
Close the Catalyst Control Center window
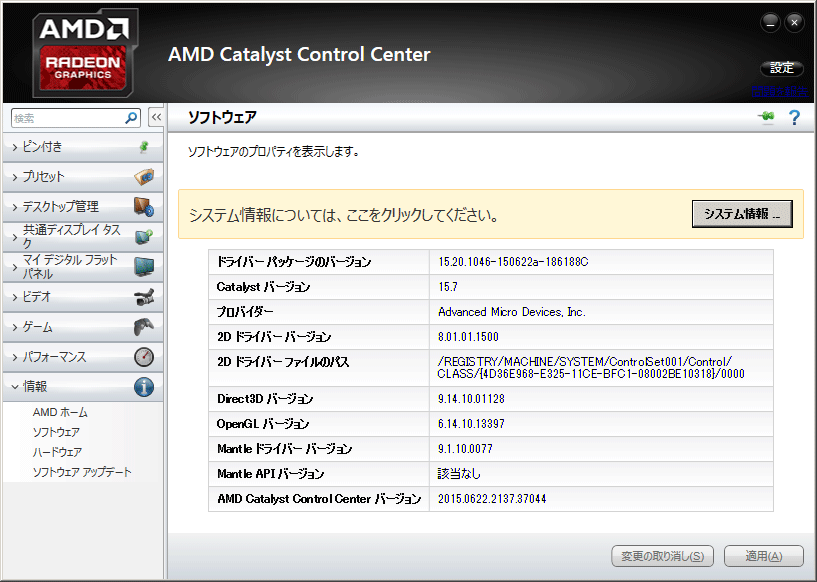click(794, 22)
